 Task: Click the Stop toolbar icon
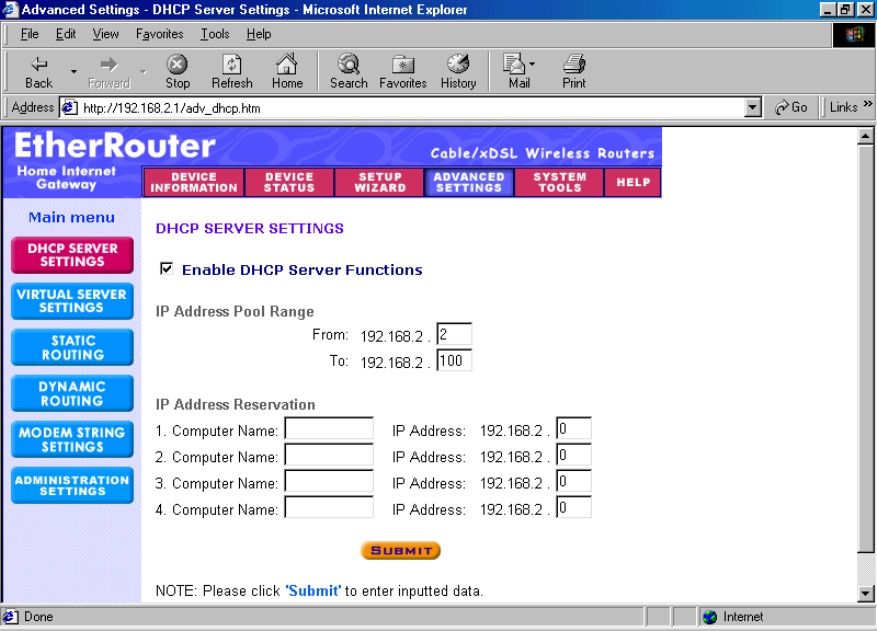tap(177, 64)
